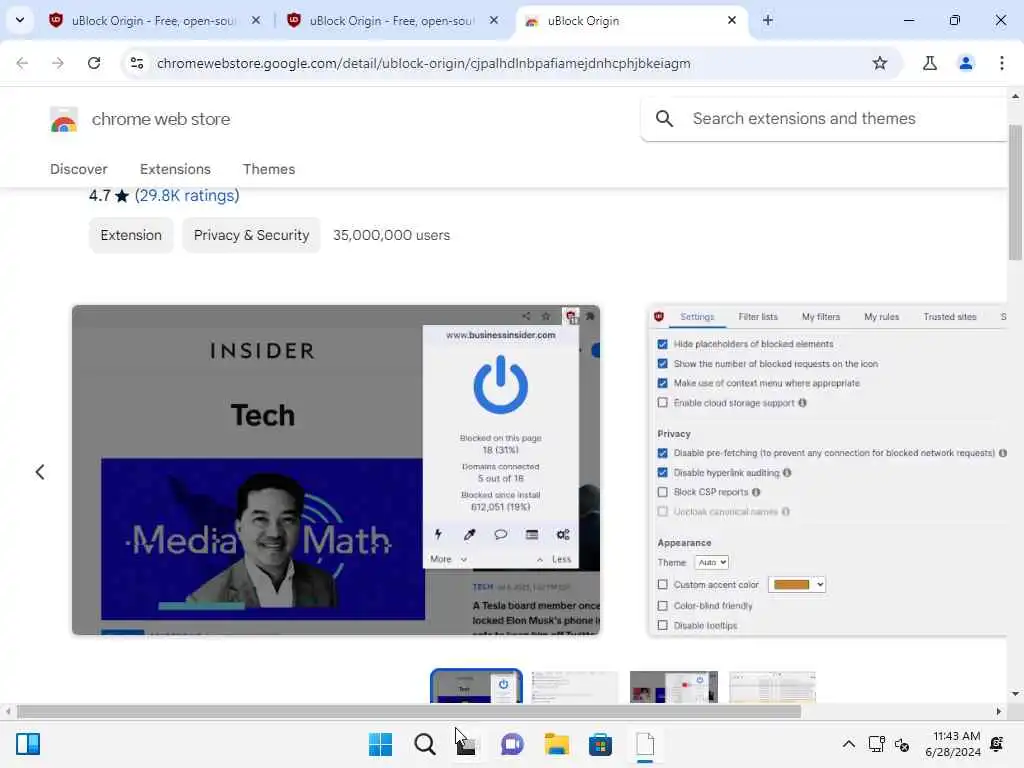Select the Filter lists tab
Image resolution: width=1024 pixels, height=768 pixels.
click(x=758, y=317)
